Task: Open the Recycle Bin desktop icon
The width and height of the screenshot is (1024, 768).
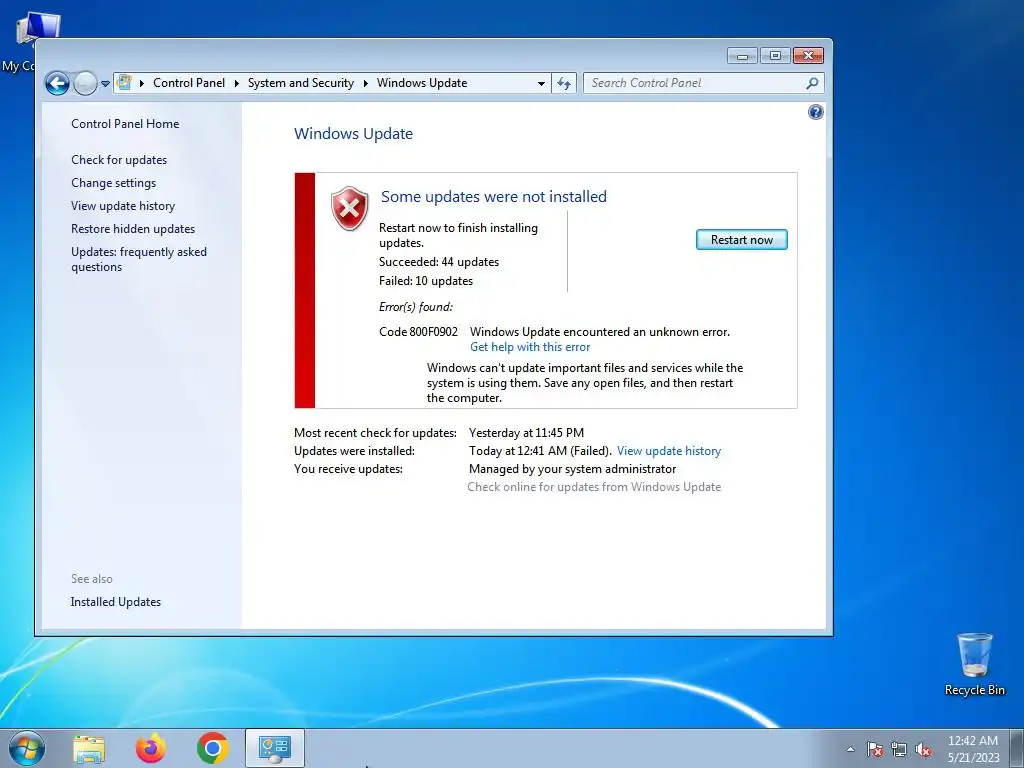Action: point(974,664)
